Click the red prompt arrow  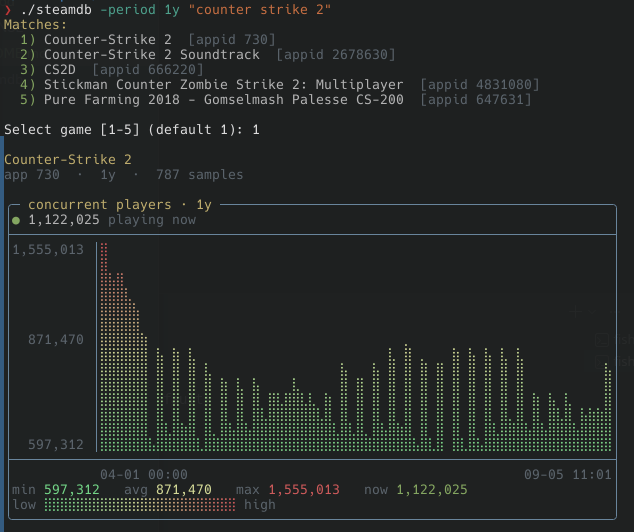point(8,9)
